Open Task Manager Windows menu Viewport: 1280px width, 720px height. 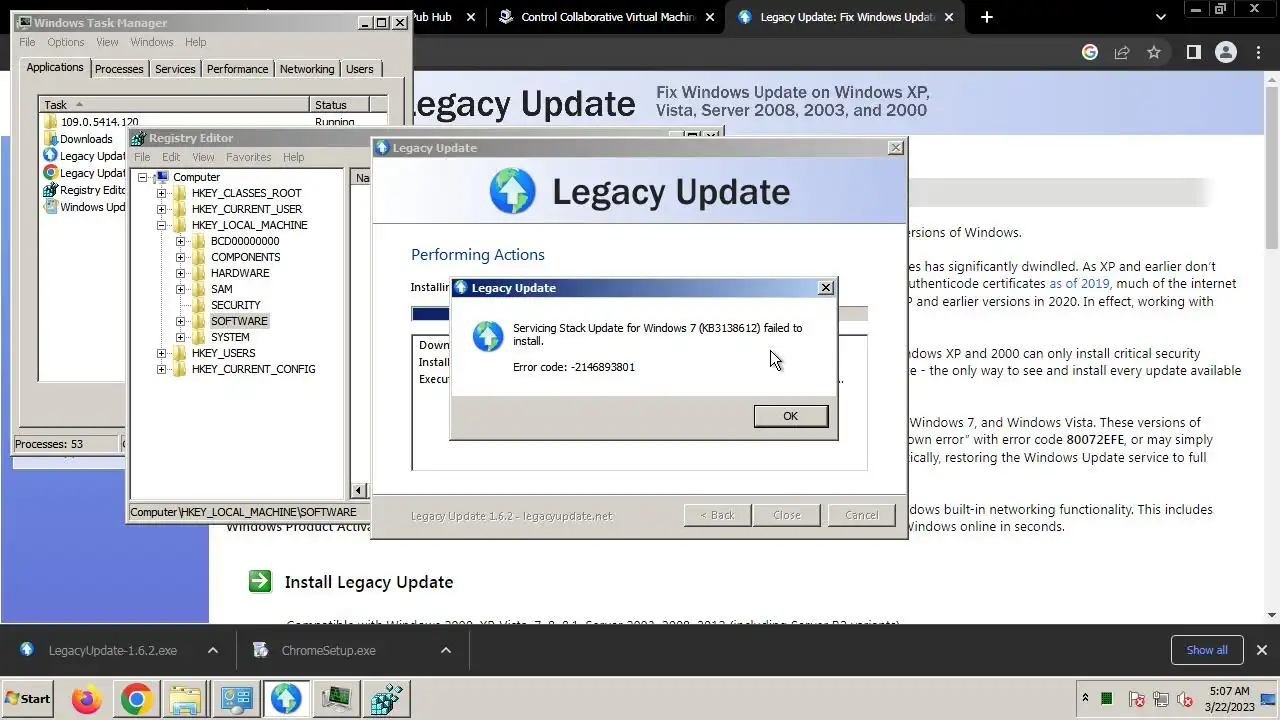click(152, 42)
